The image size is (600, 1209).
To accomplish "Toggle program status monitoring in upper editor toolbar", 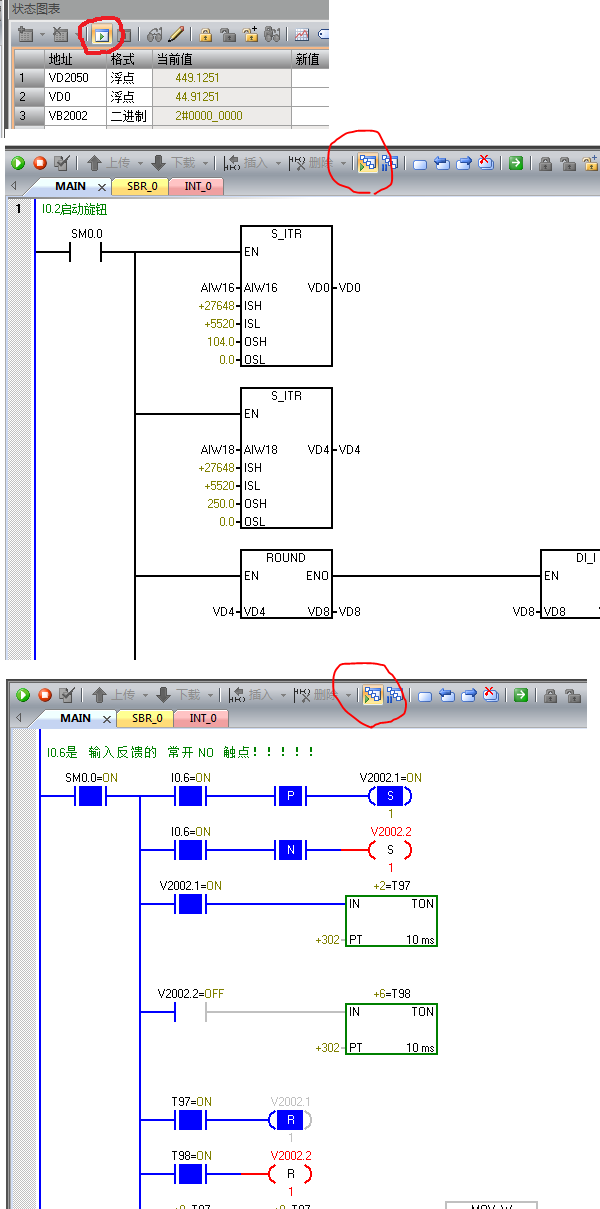I will pyautogui.click(x=367, y=163).
